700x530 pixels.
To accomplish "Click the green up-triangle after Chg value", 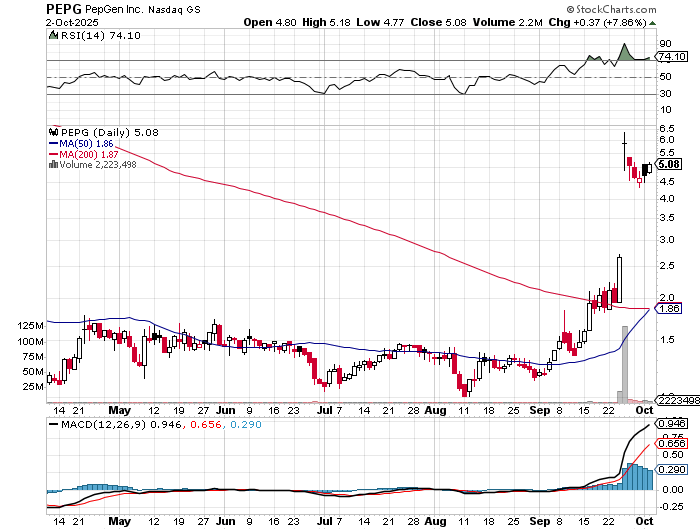I will point(652,23).
